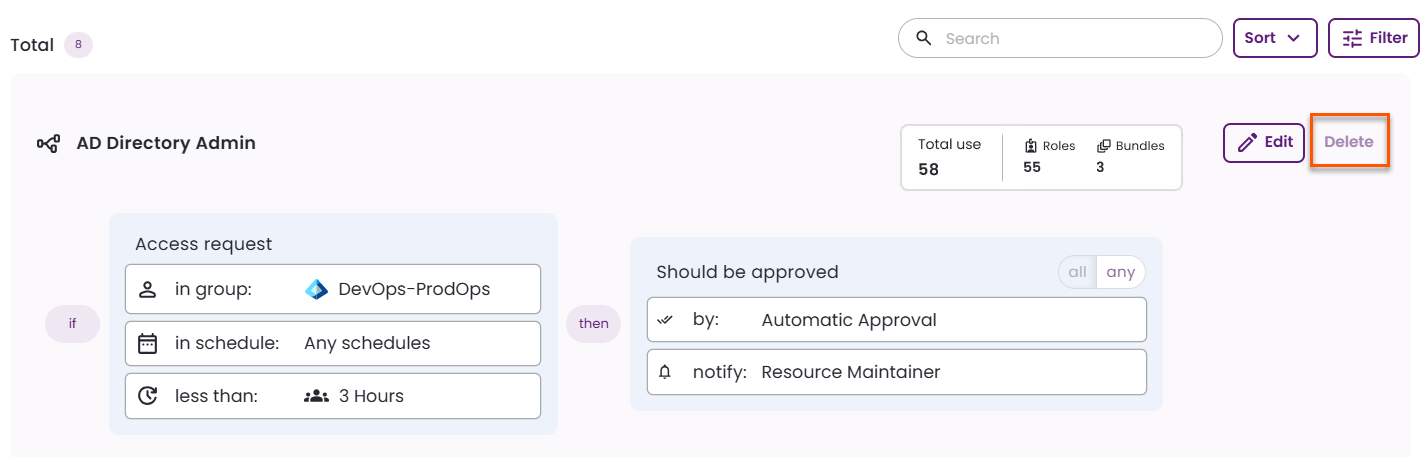Image resolution: width=1428 pixels, height=457 pixels.
Task: Click the Bundles stack icon
Action: click(1104, 146)
